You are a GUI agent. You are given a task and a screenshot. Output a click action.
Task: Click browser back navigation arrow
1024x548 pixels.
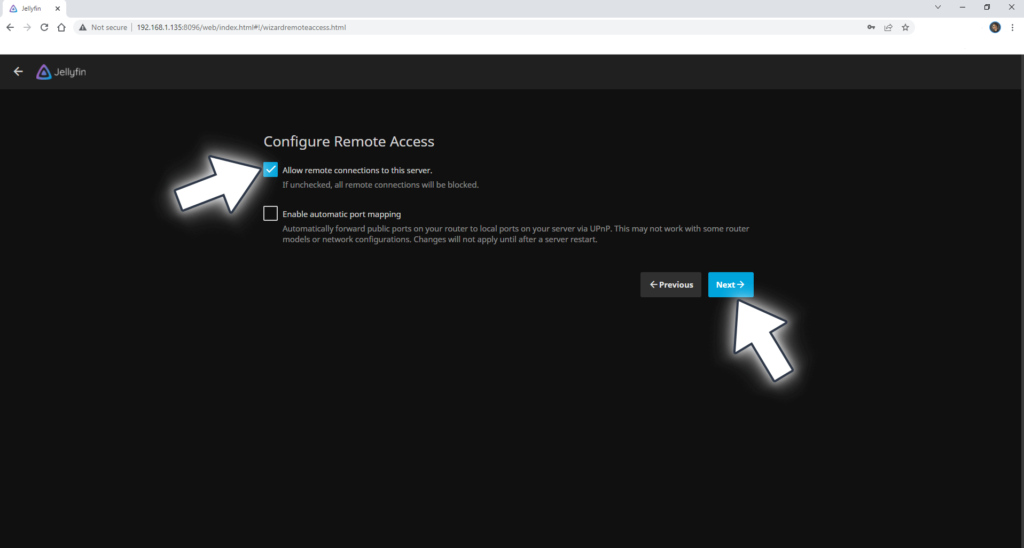pyautogui.click(x=10, y=27)
